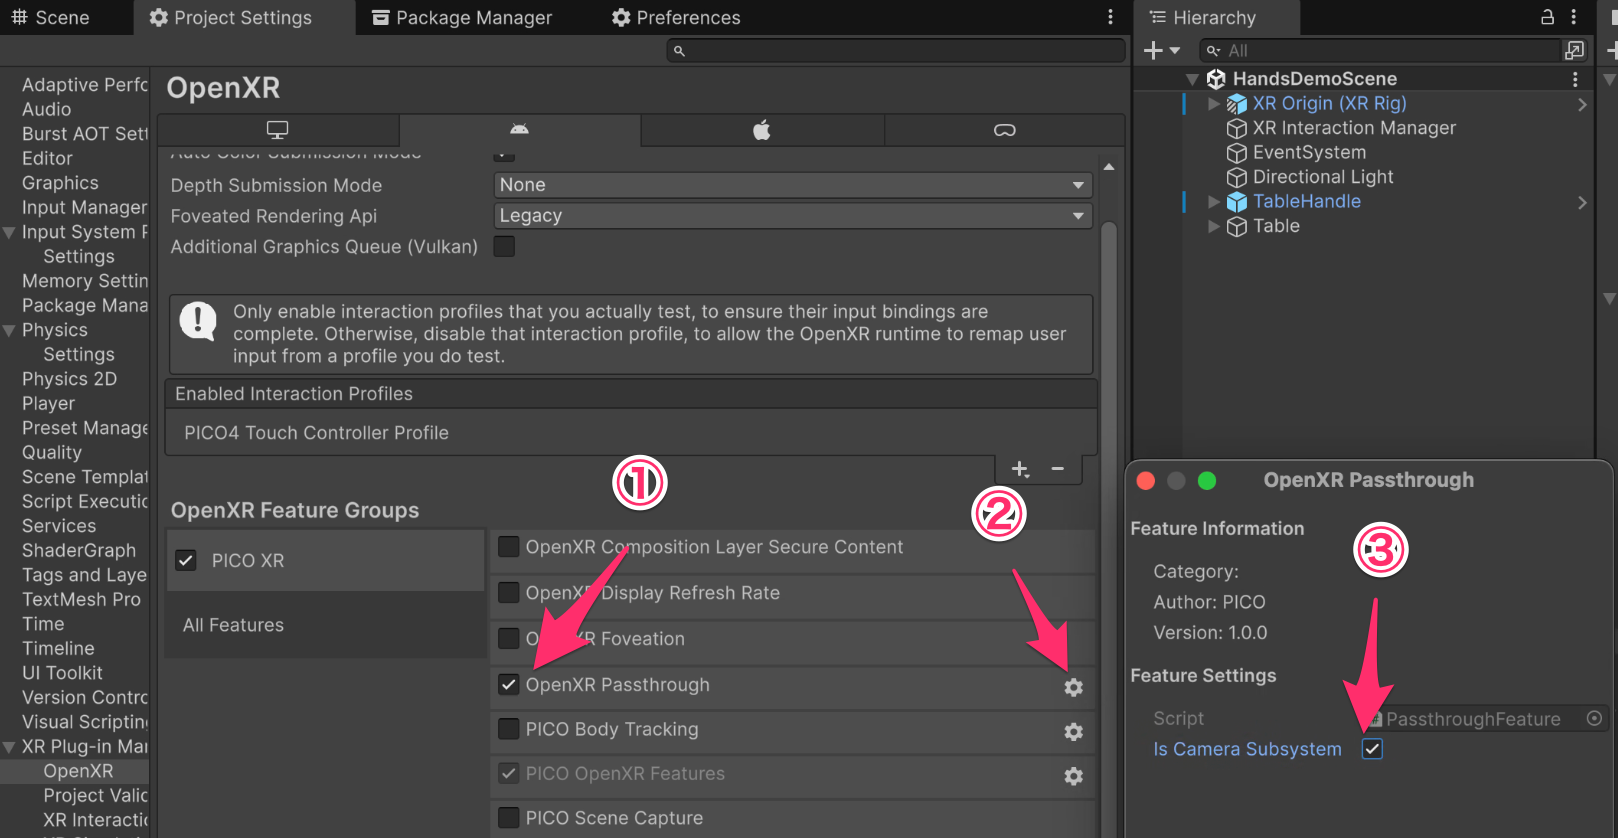The width and height of the screenshot is (1618, 838).
Task: Switch to the Project Settings tab
Action: pos(231,18)
